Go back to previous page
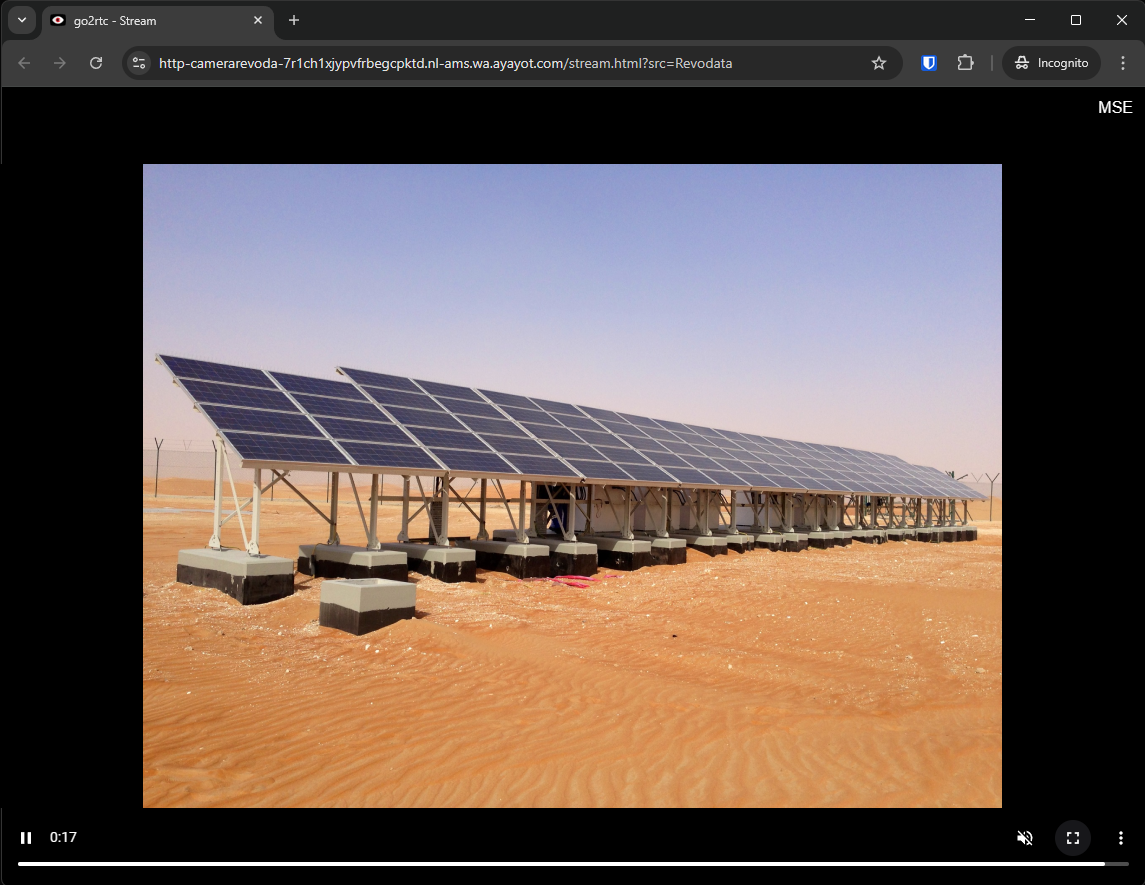This screenshot has height=885, width=1145. (x=24, y=63)
